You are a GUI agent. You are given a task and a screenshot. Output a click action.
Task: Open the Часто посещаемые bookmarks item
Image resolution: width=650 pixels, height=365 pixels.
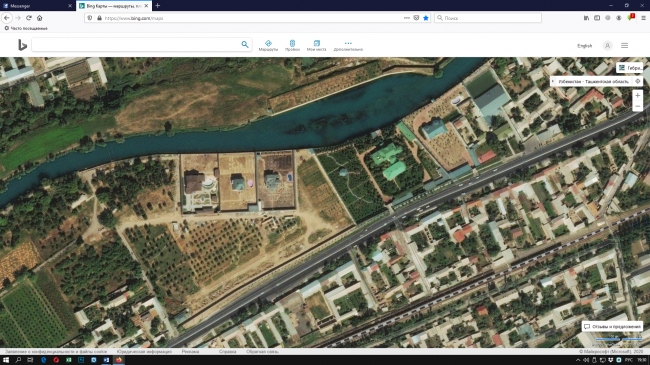pos(26,28)
